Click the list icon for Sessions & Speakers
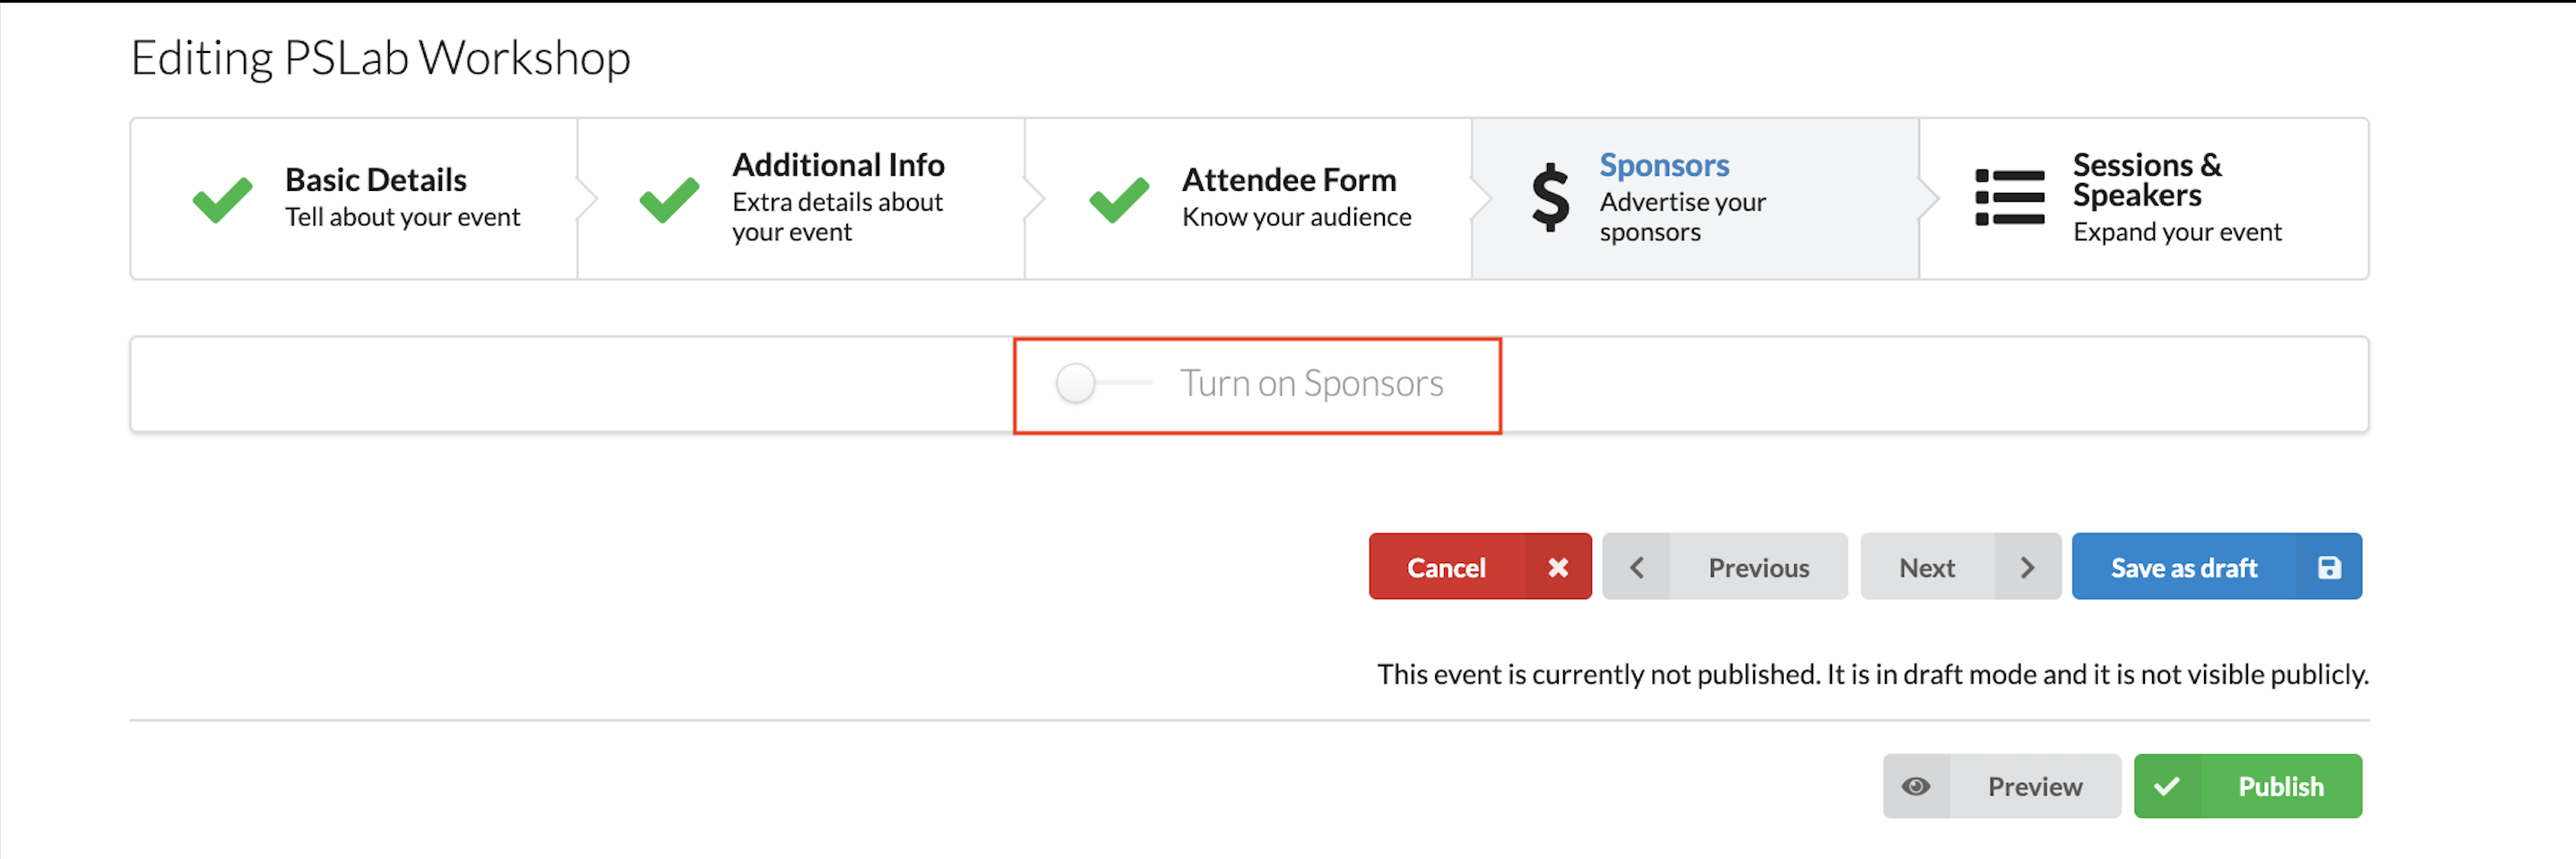Screen dimensions: 2576x859 [2009, 198]
